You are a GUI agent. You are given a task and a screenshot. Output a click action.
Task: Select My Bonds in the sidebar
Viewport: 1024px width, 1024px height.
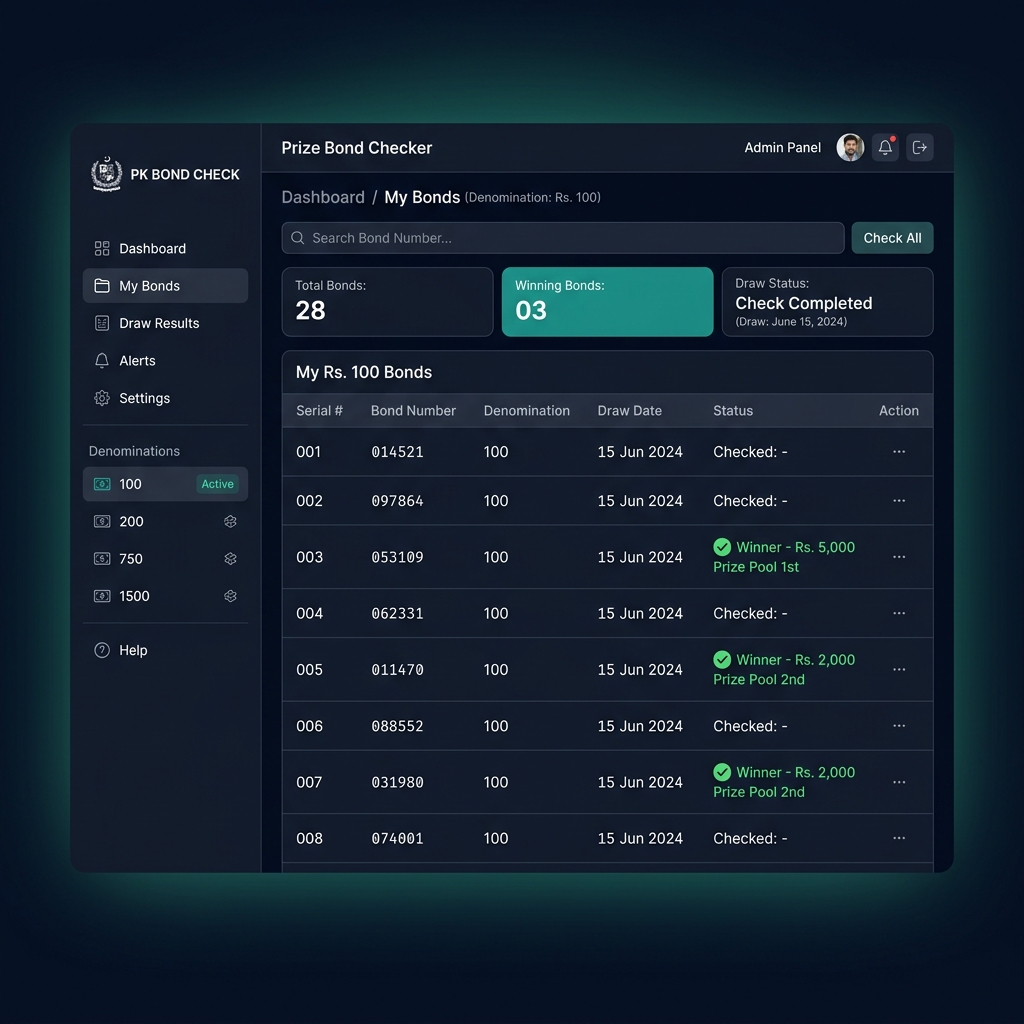(x=165, y=286)
